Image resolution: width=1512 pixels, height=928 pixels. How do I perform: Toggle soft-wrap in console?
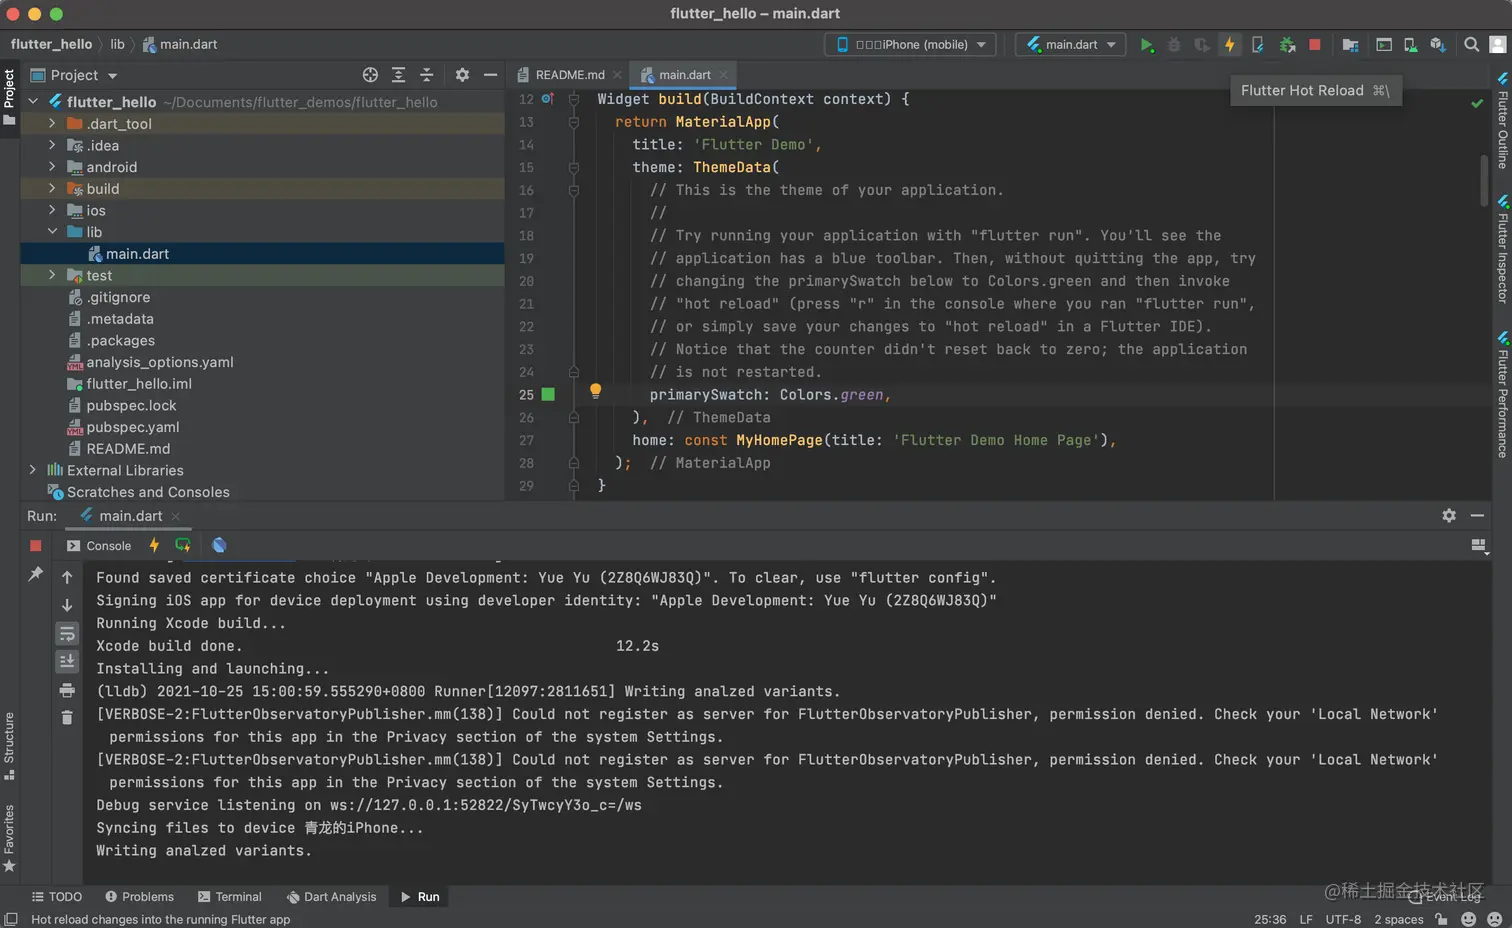tap(67, 634)
